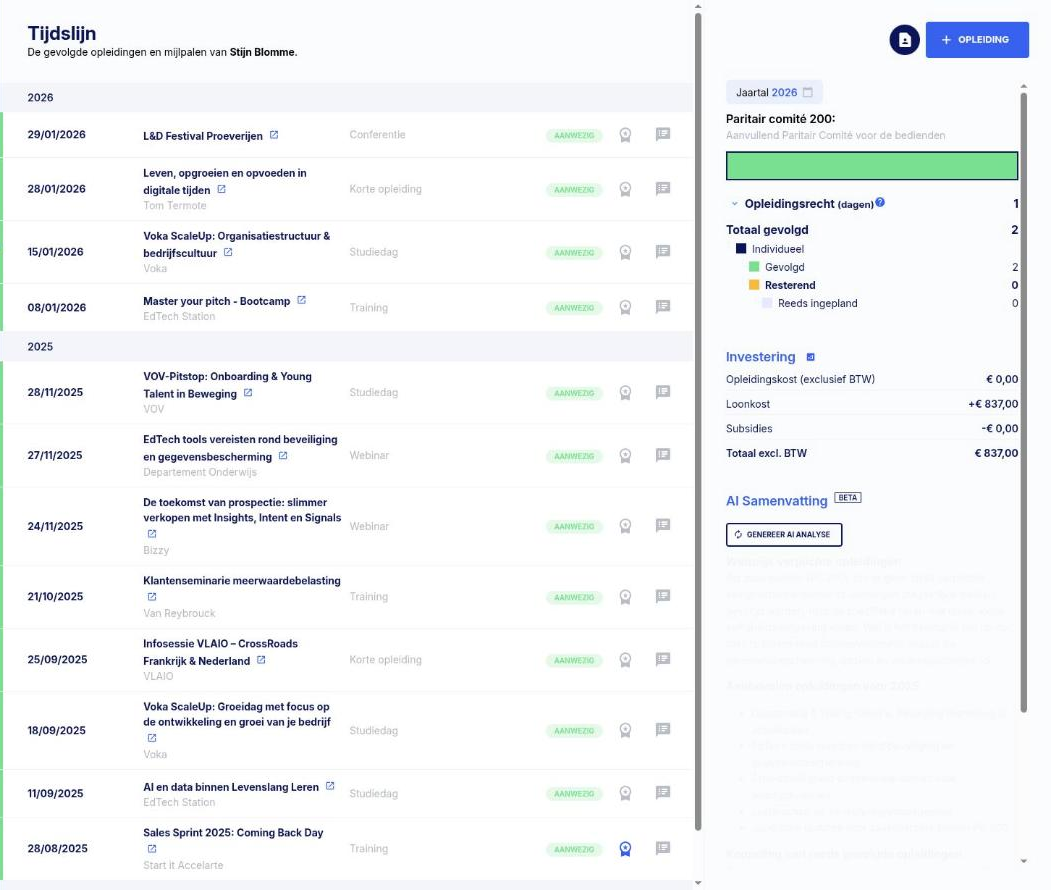Open comments on 24/11/2025 Bizzy webinar row

pyautogui.click(x=663, y=525)
